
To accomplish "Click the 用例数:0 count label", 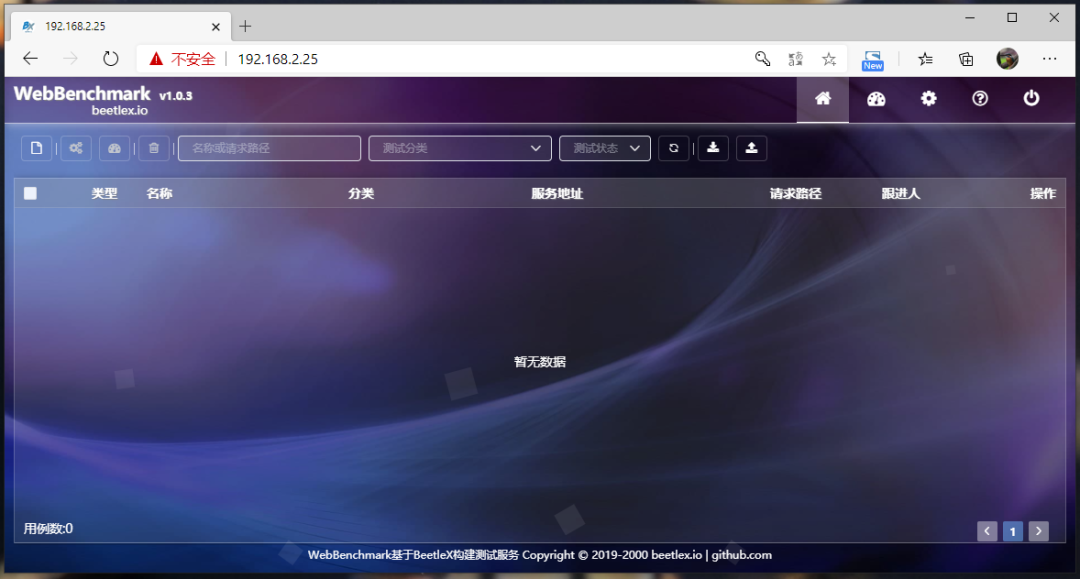I will tap(48, 529).
